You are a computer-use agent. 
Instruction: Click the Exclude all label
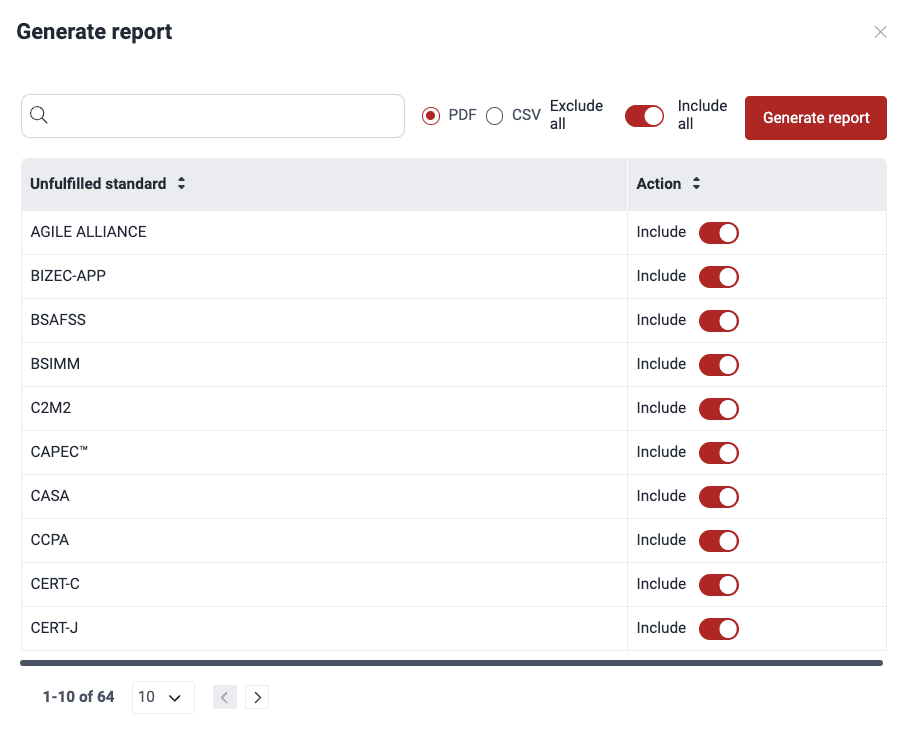pos(576,115)
